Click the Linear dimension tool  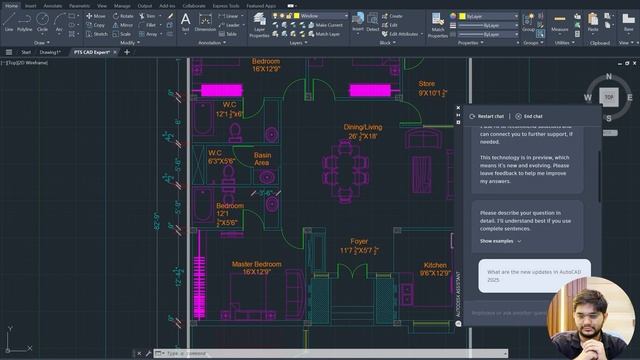click(x=229, y=16)
